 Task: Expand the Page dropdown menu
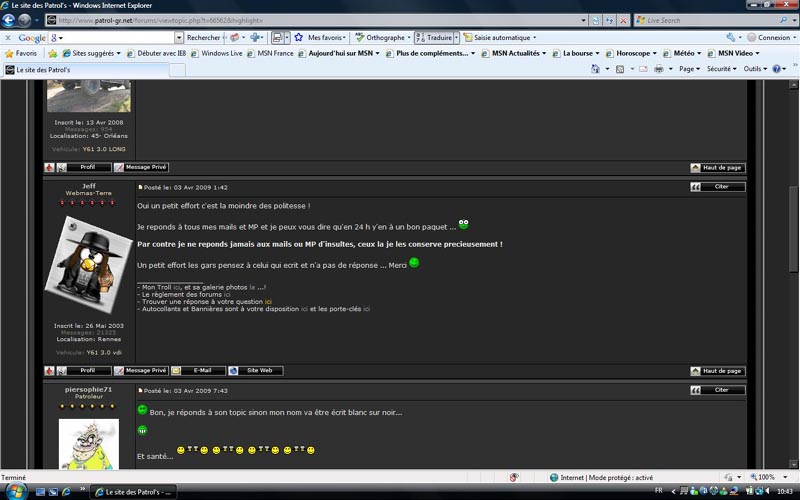click(689, 69)
